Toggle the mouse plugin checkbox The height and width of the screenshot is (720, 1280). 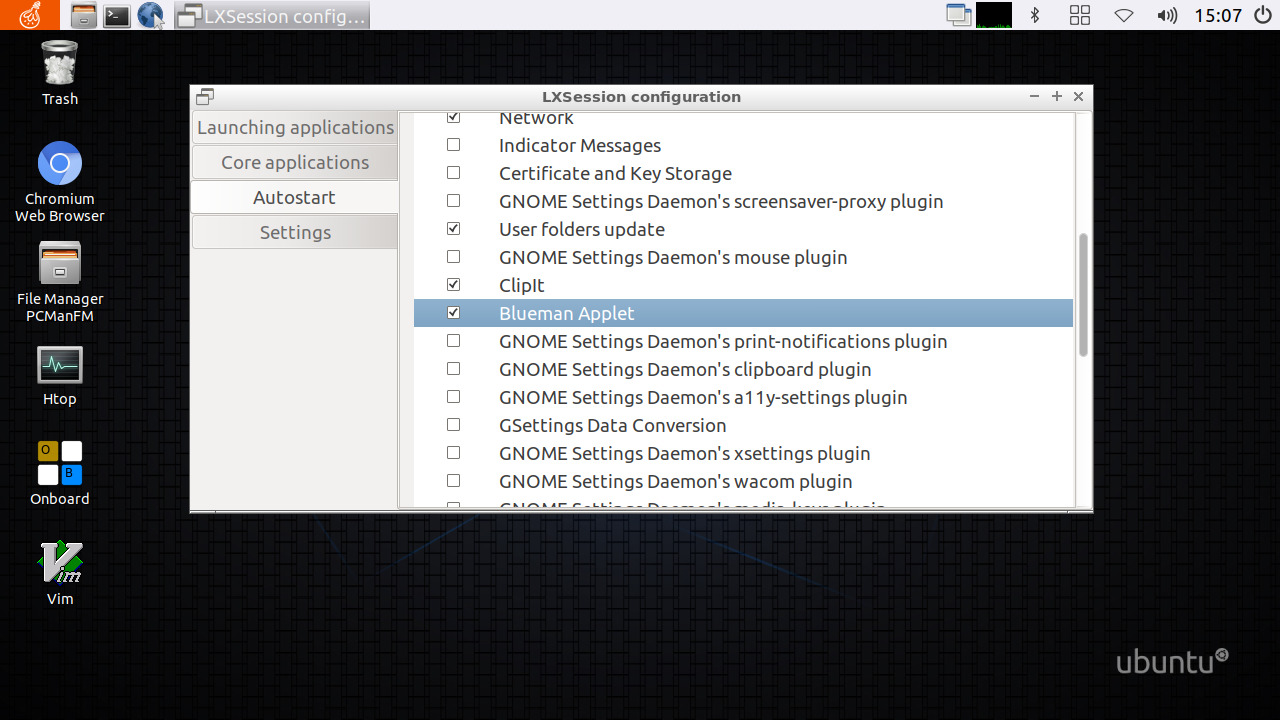click(453, 257)
